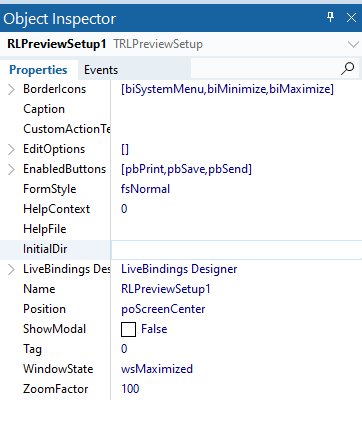This screenshot has width=362, height=425.
Task: Click the RLPreviewSetup1 component selector text
Action: [57, 44]
